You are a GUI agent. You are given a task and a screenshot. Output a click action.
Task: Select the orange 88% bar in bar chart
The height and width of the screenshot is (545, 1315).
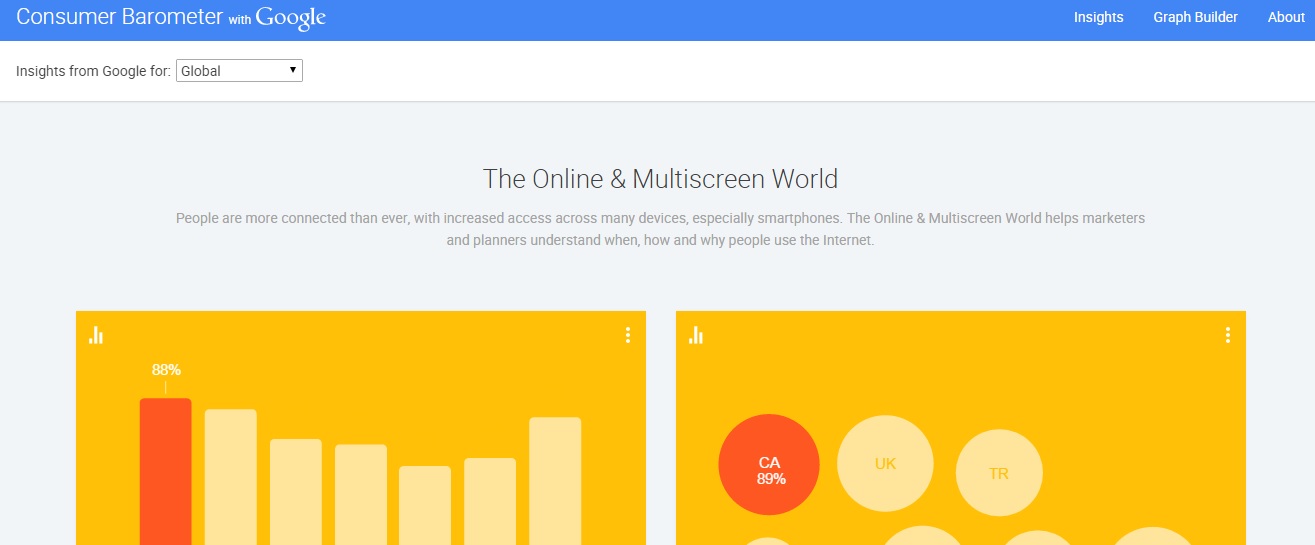165,471
